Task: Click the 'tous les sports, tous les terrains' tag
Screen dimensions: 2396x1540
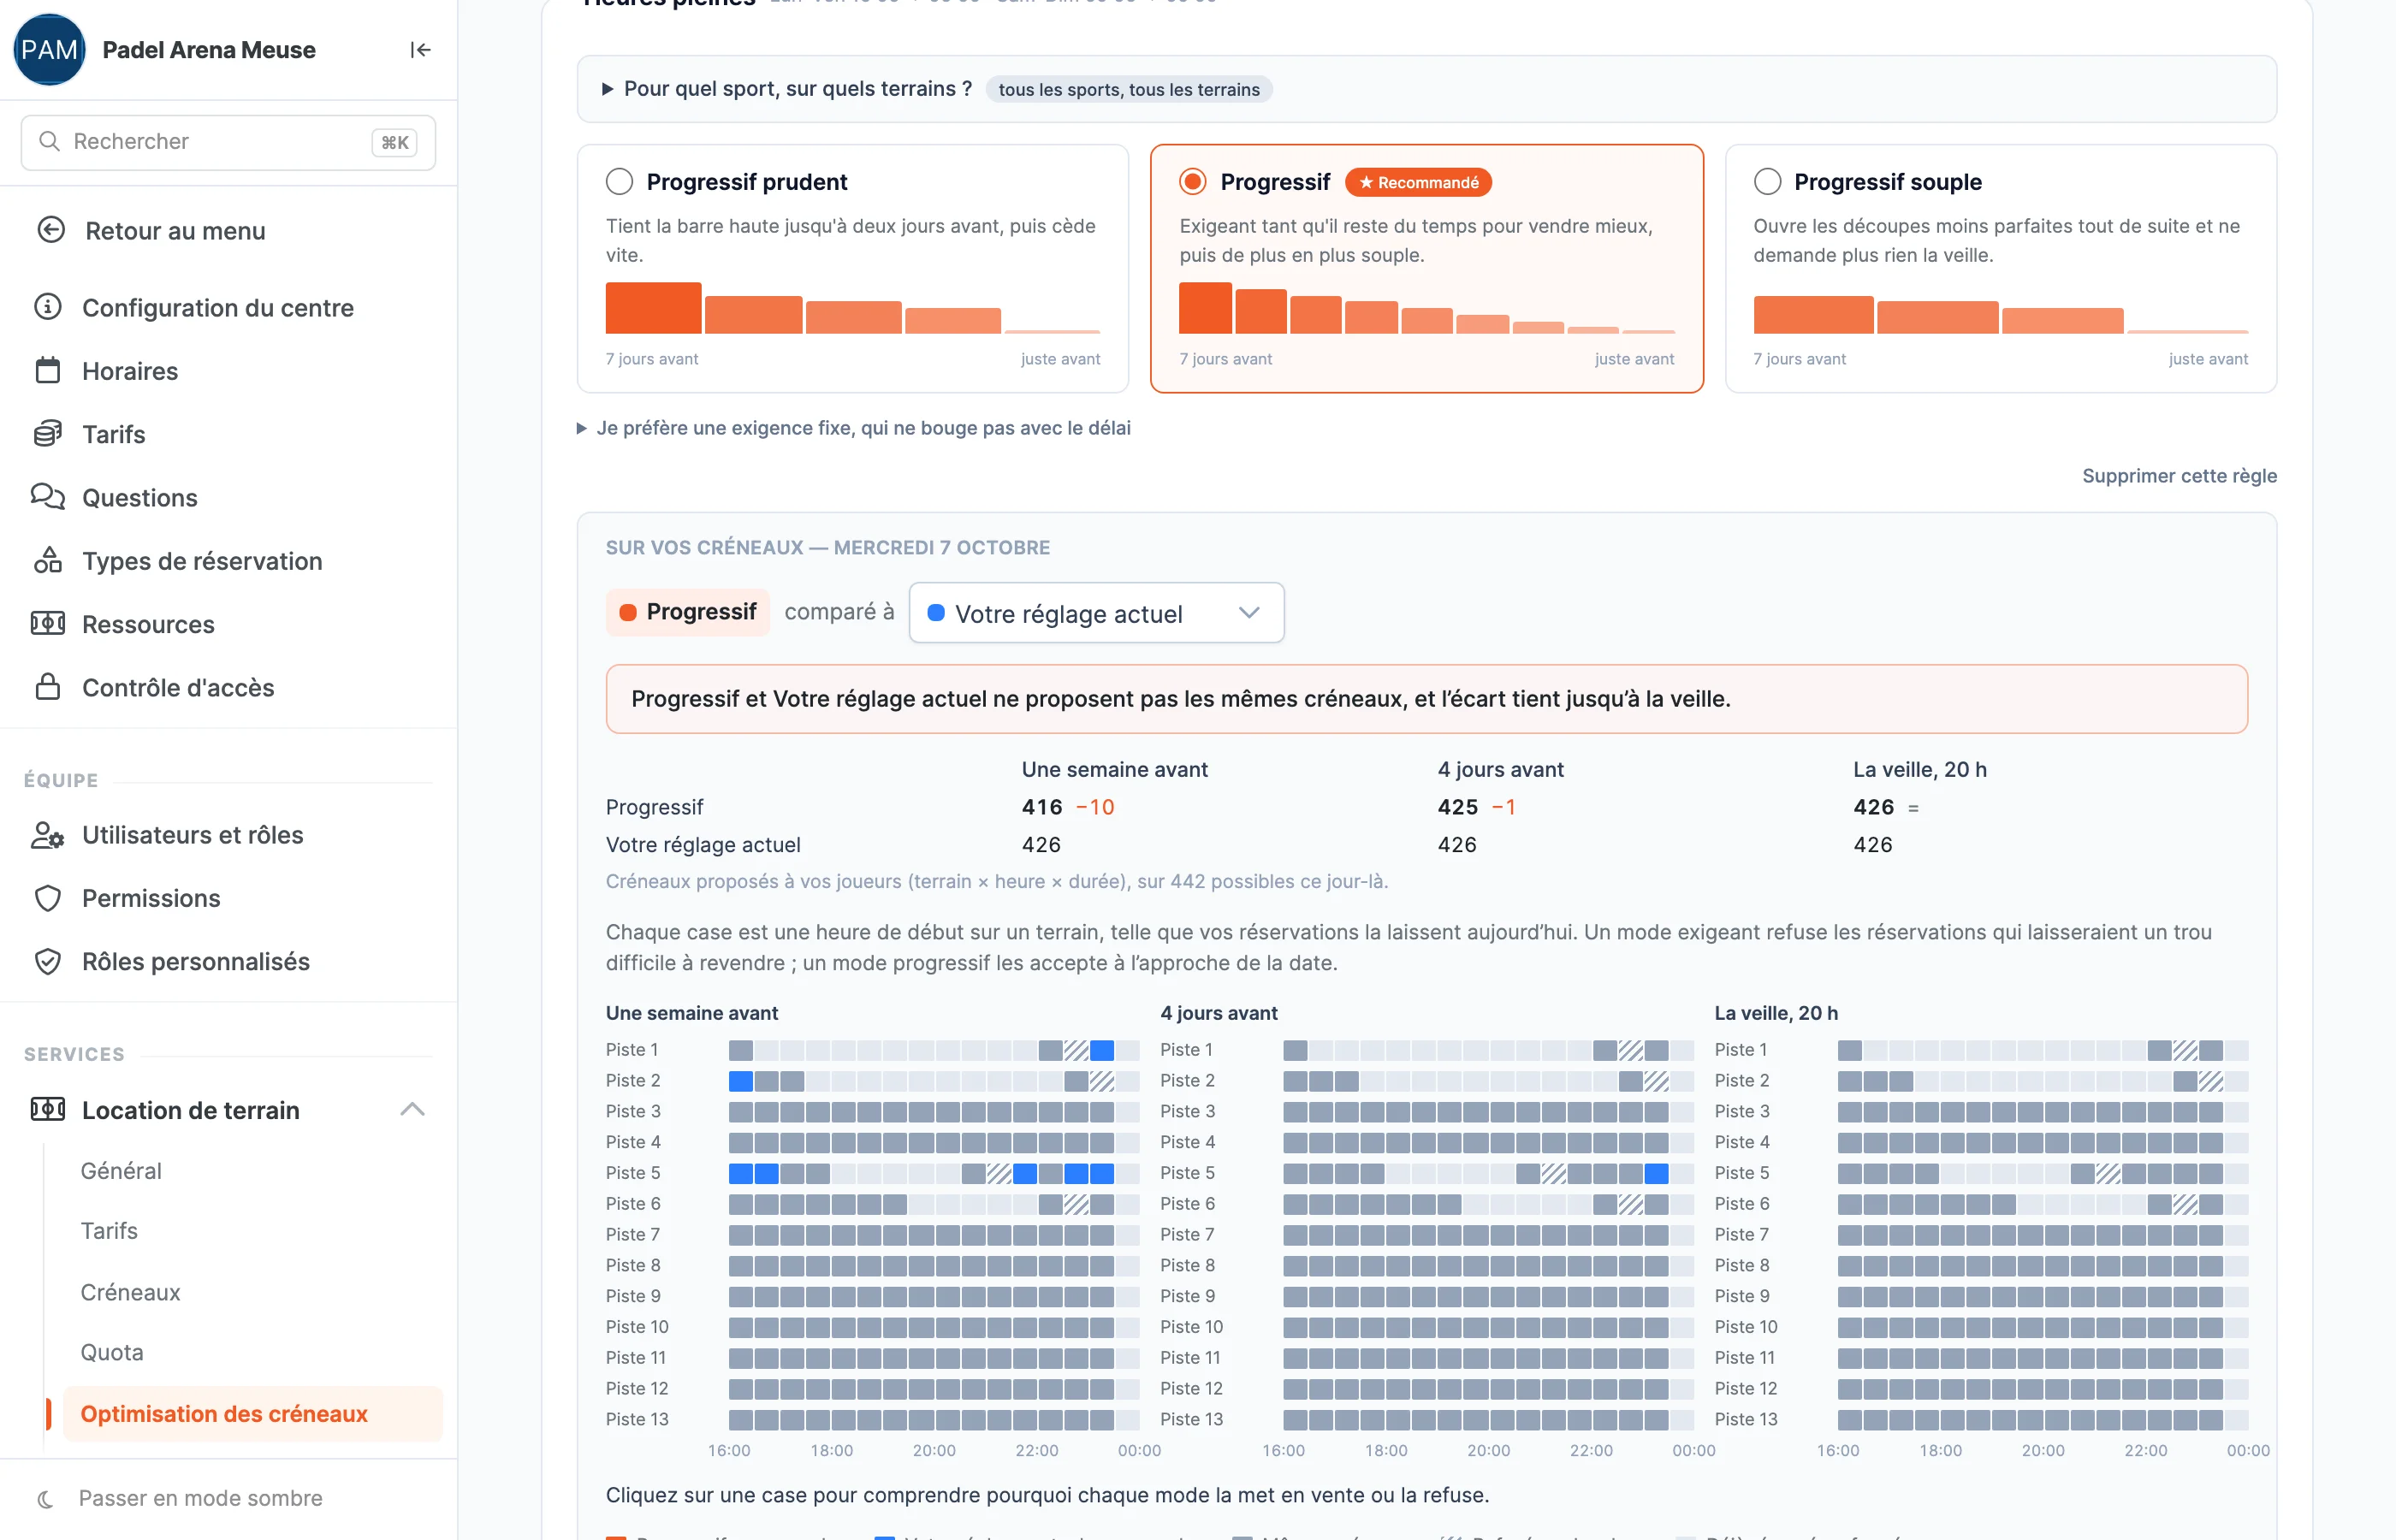Action: click(1129, 89)
